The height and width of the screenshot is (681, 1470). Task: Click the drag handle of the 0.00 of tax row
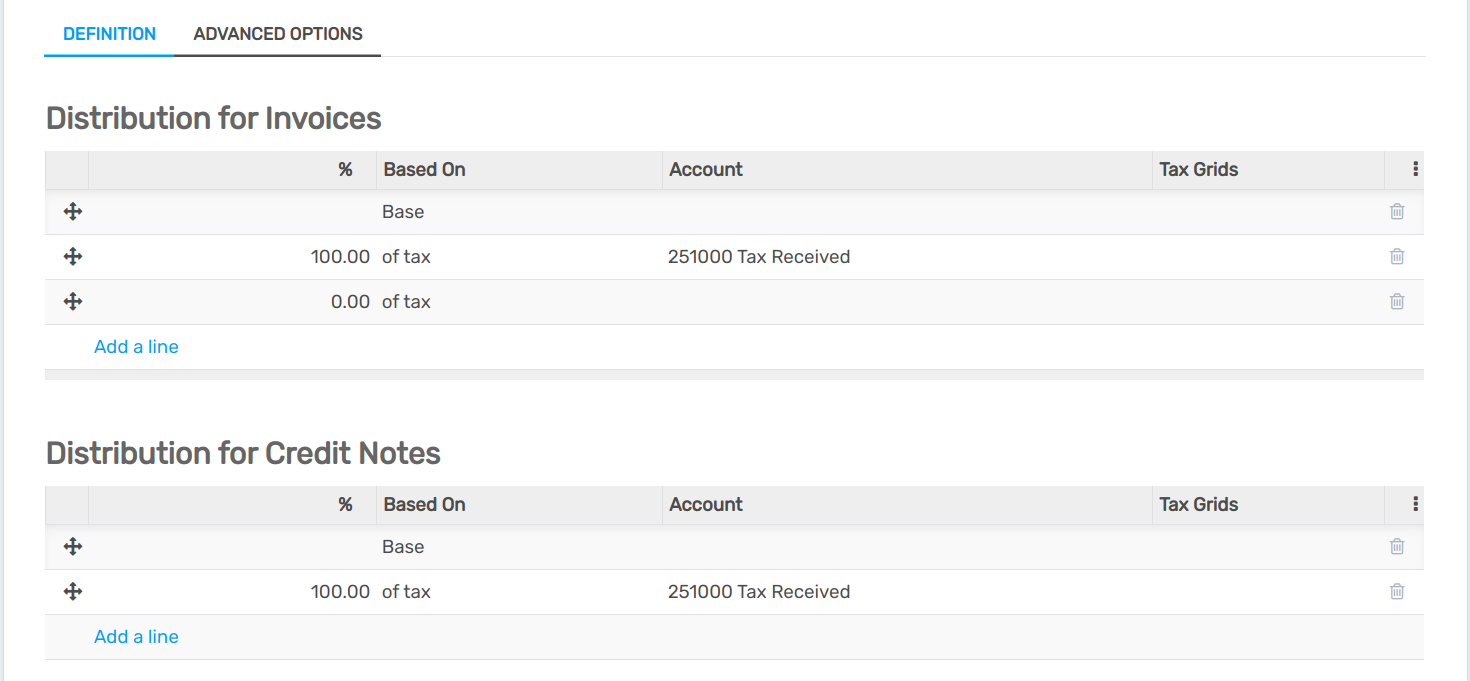72,302
